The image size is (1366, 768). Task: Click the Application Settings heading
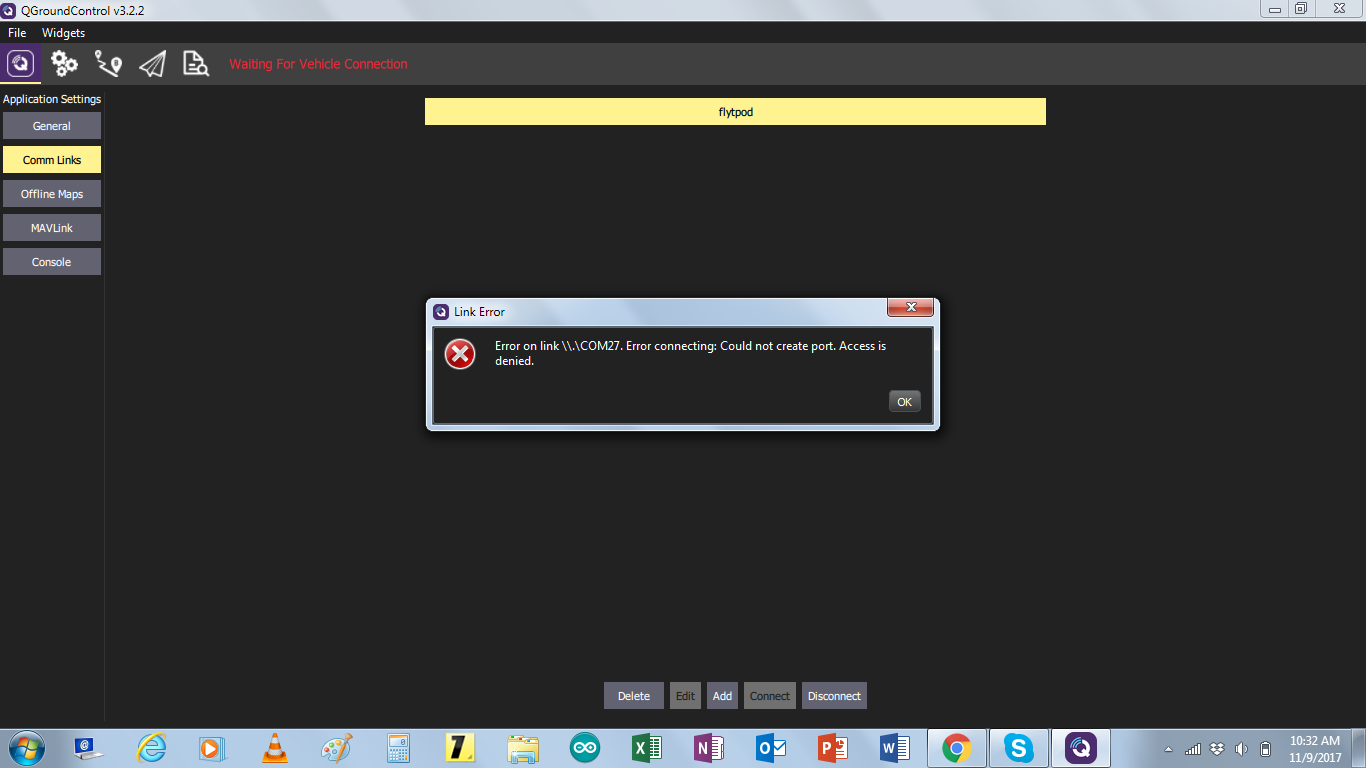click(52, 99)
